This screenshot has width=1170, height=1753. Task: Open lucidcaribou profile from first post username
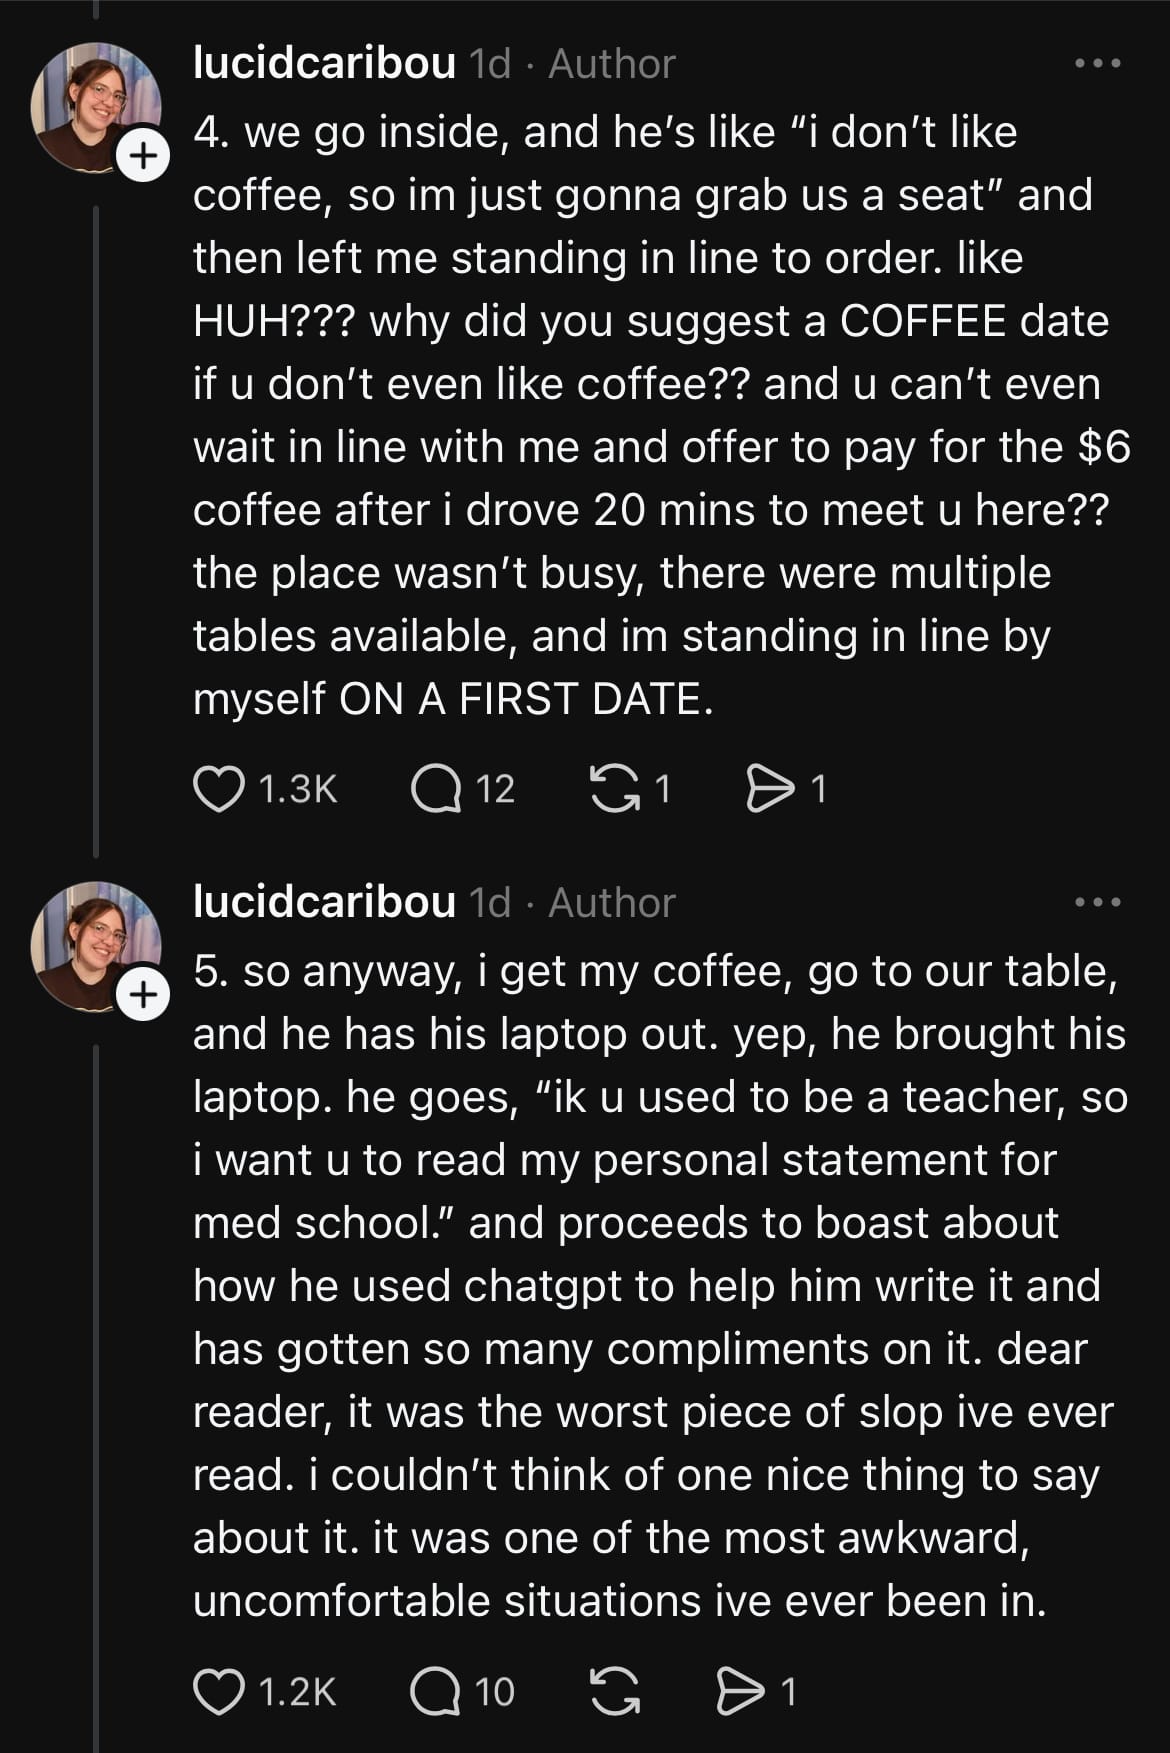(x=324, y=64)
